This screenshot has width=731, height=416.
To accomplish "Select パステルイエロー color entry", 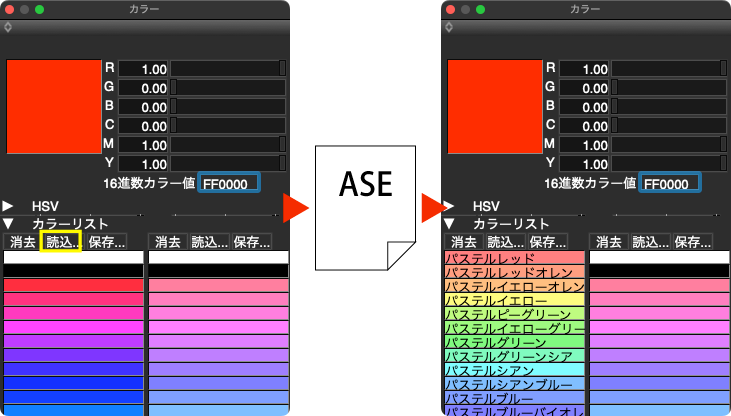I will [514, 300].
